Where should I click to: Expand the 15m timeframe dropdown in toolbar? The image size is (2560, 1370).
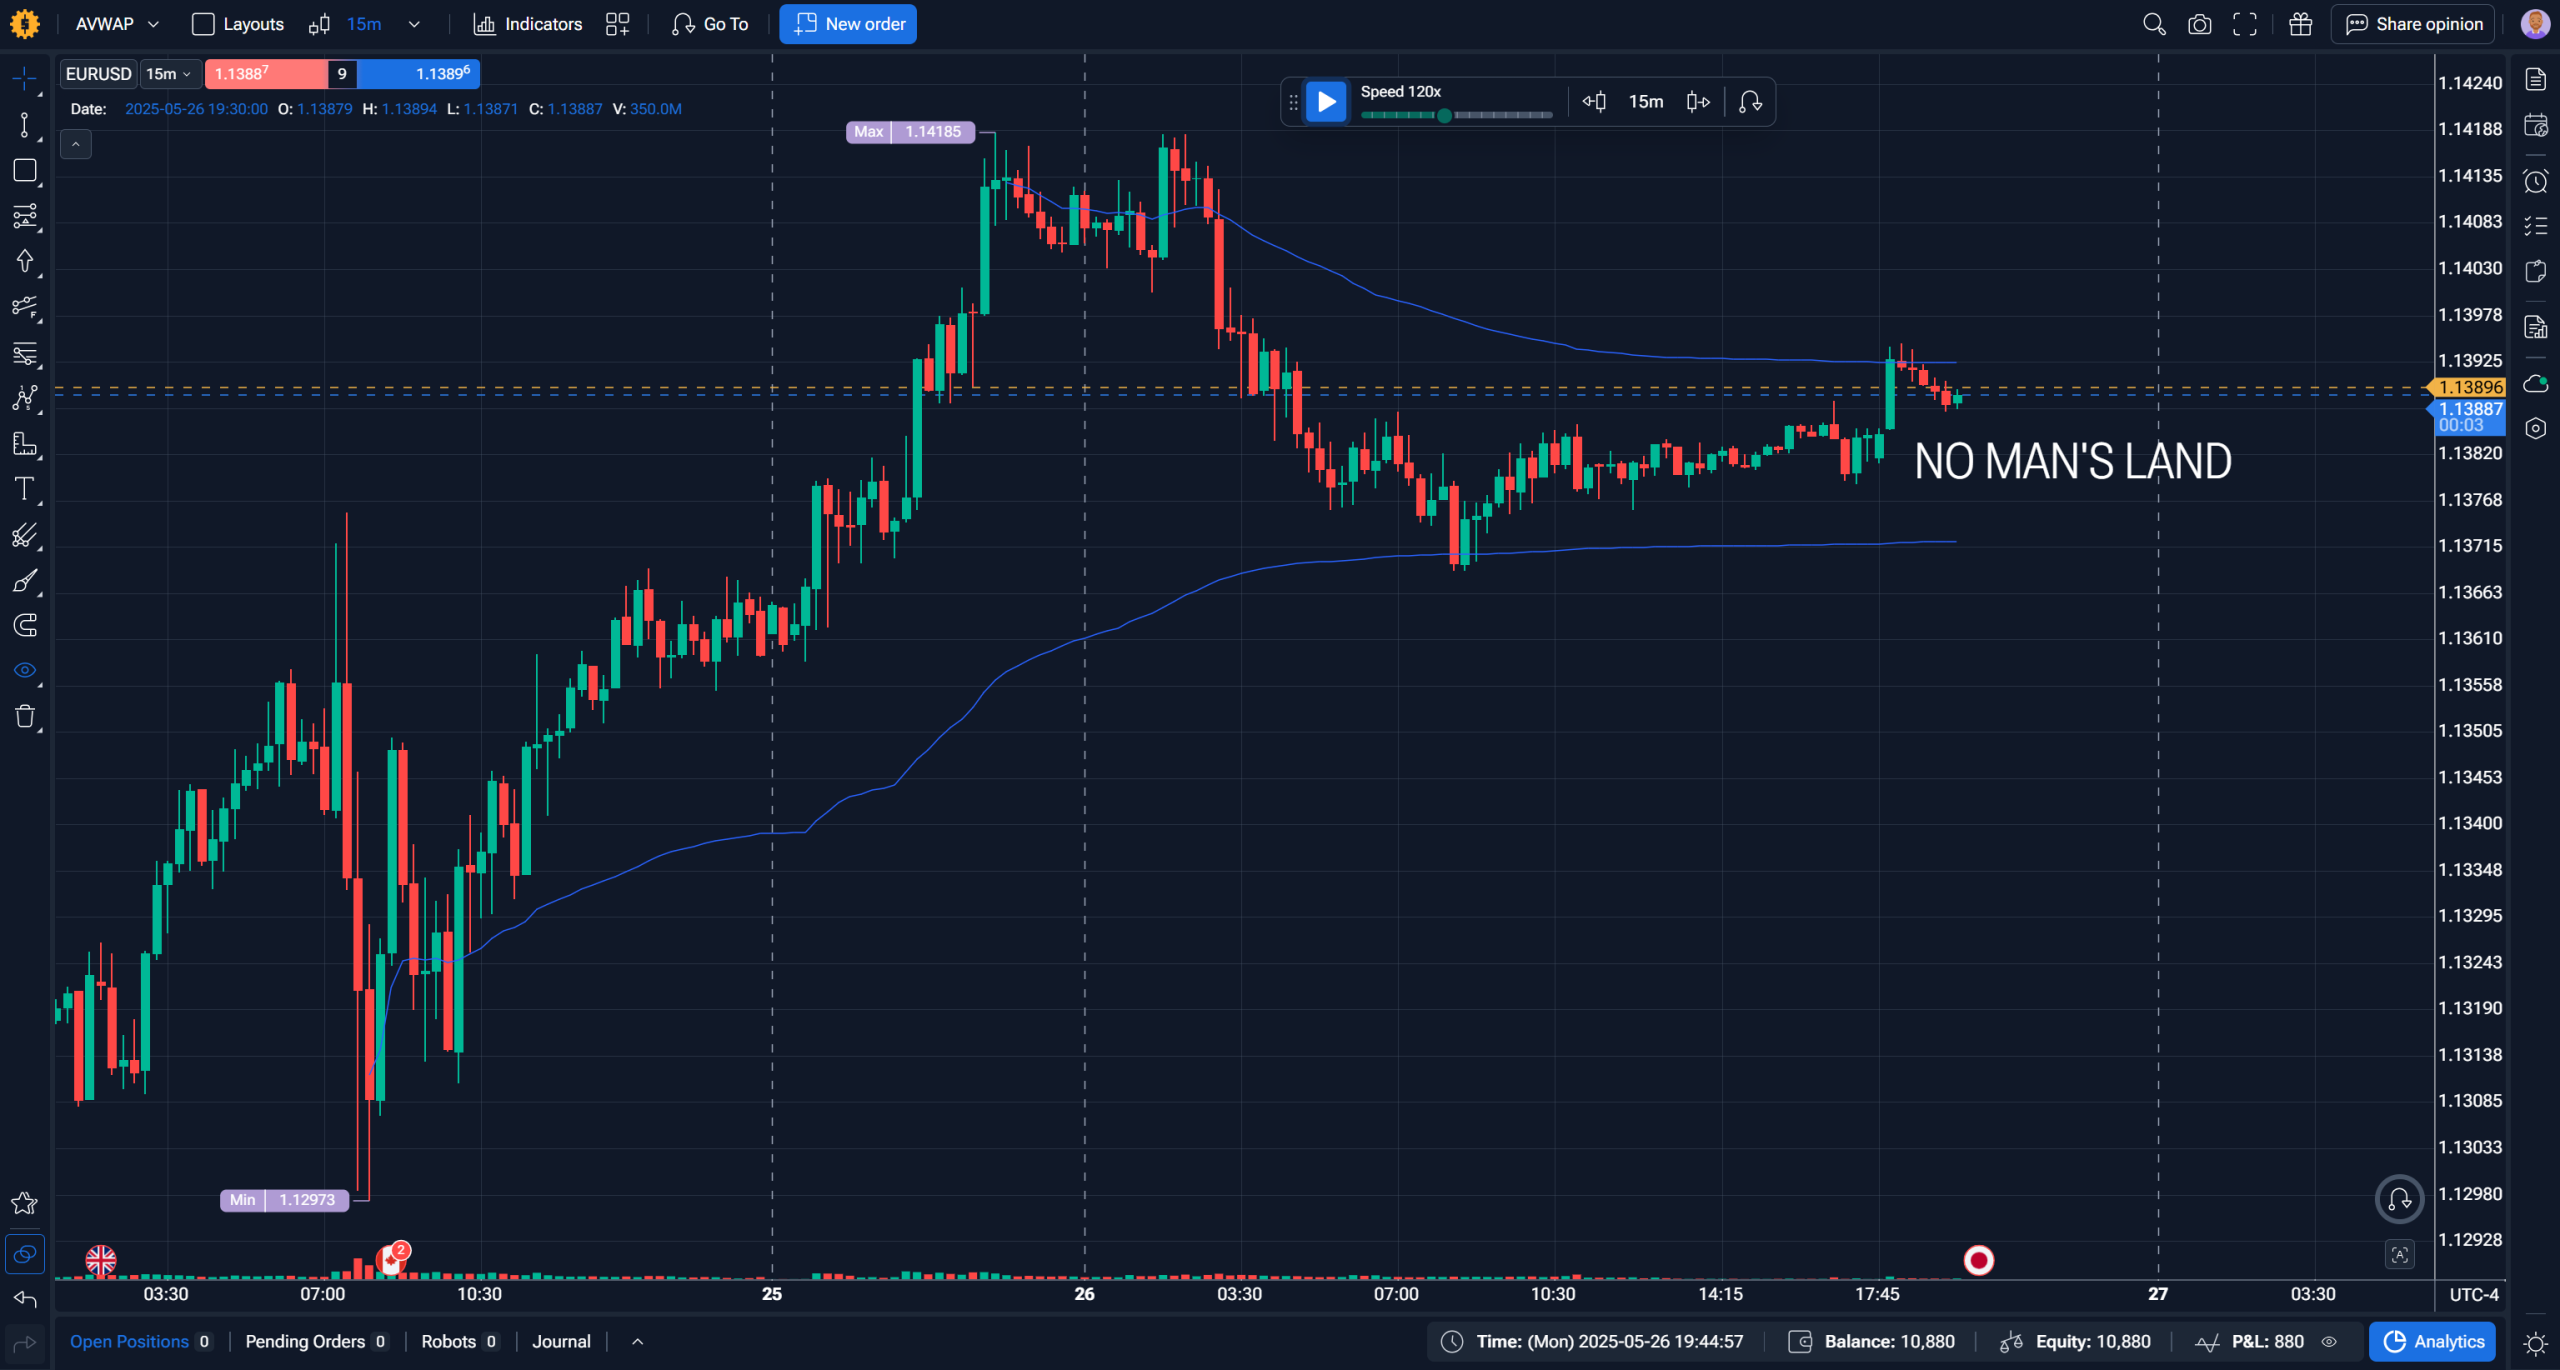click(x=414, y=24)
